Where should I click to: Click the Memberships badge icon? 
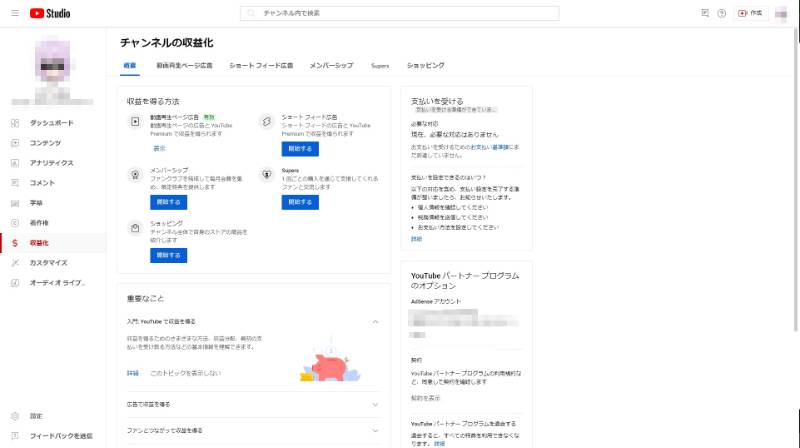click(135, 175)
